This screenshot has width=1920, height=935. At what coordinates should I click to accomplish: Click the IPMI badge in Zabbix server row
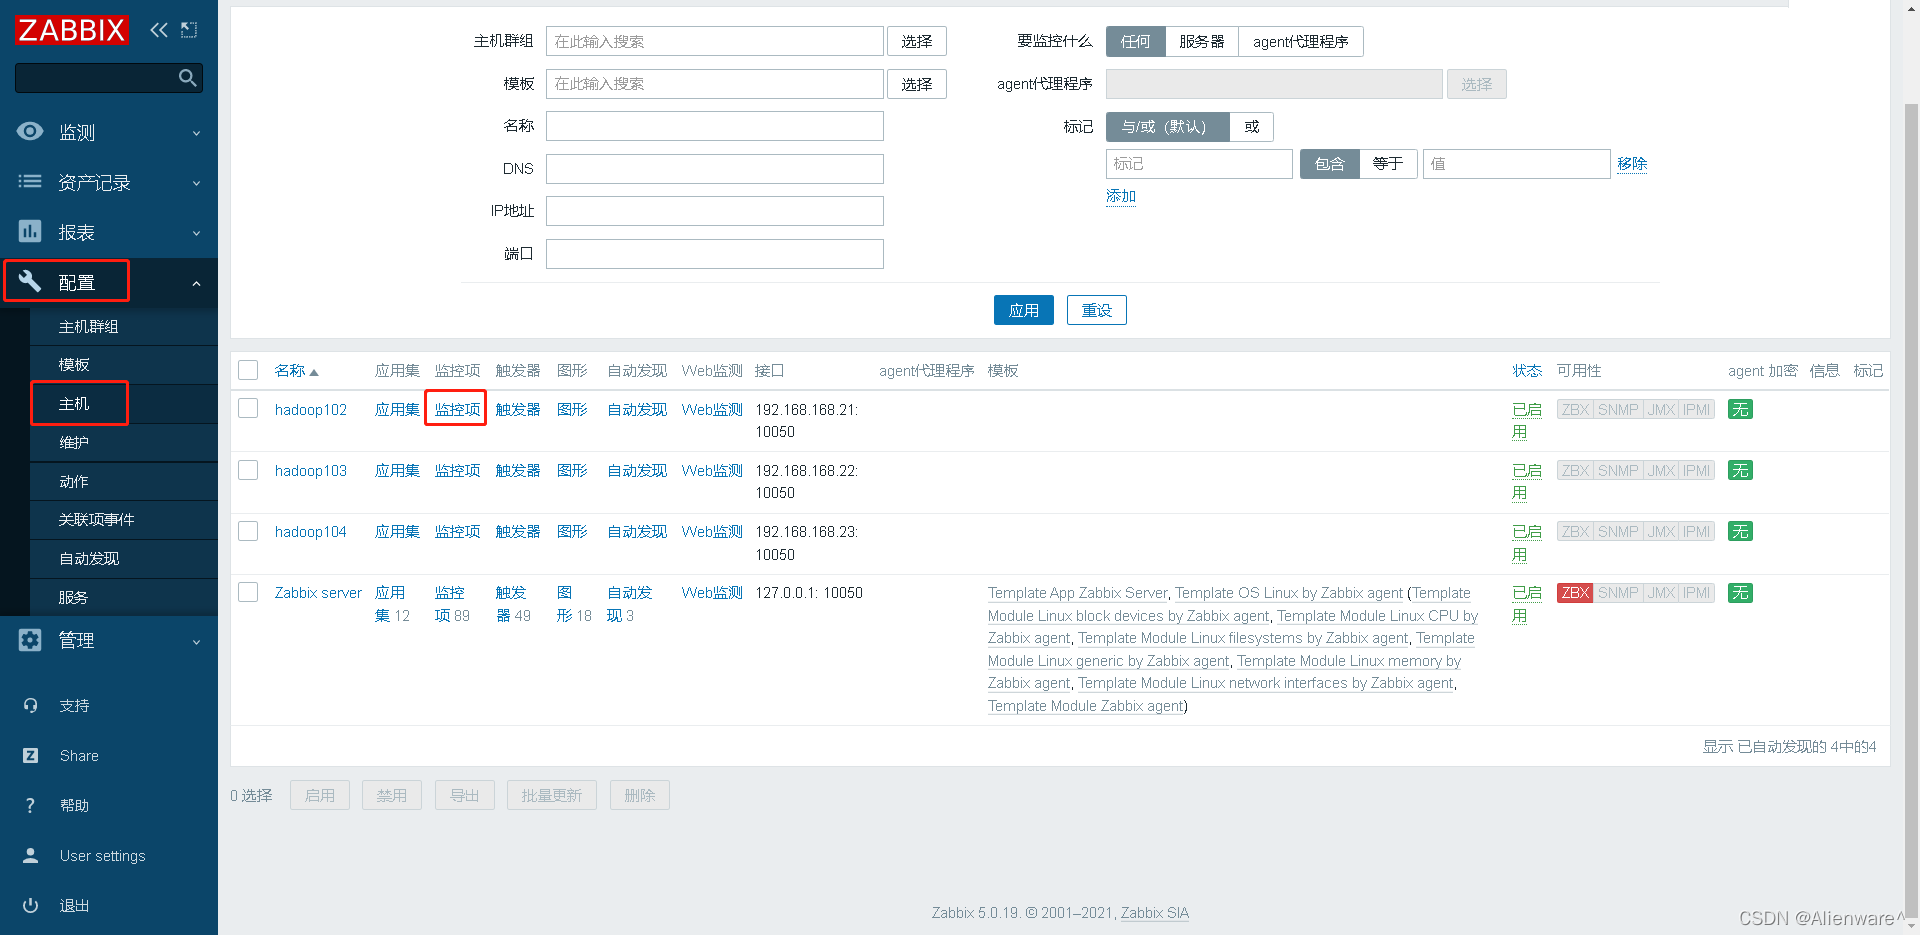click(1697, 593)
